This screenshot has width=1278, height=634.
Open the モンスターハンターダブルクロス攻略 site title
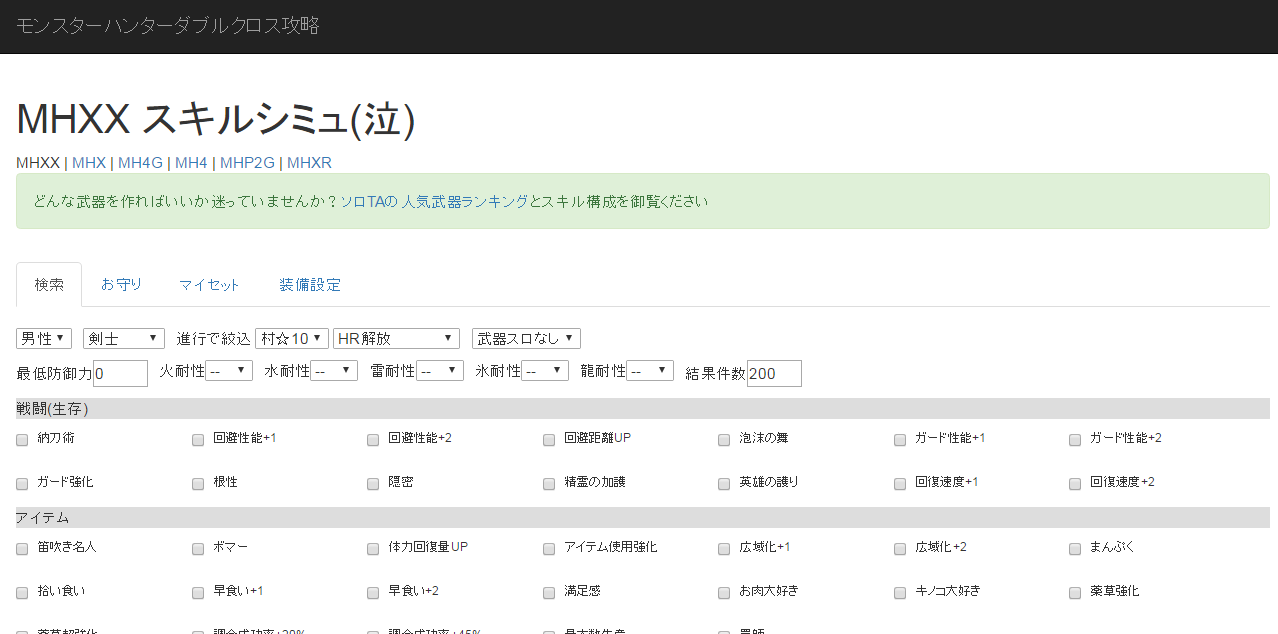[x=168, y=26]
